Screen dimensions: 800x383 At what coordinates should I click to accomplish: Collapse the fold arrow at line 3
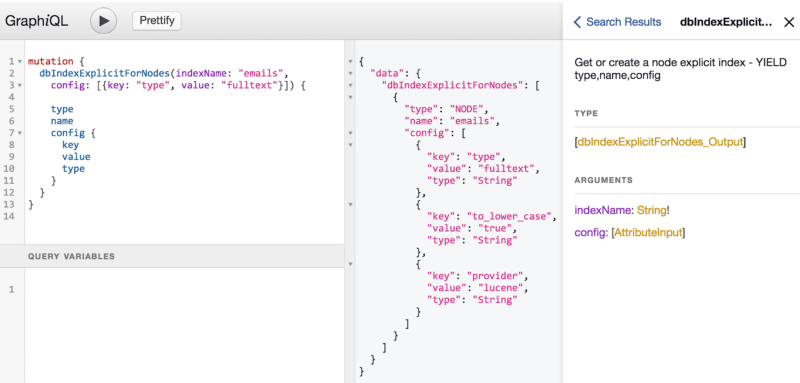click(19, 86)
